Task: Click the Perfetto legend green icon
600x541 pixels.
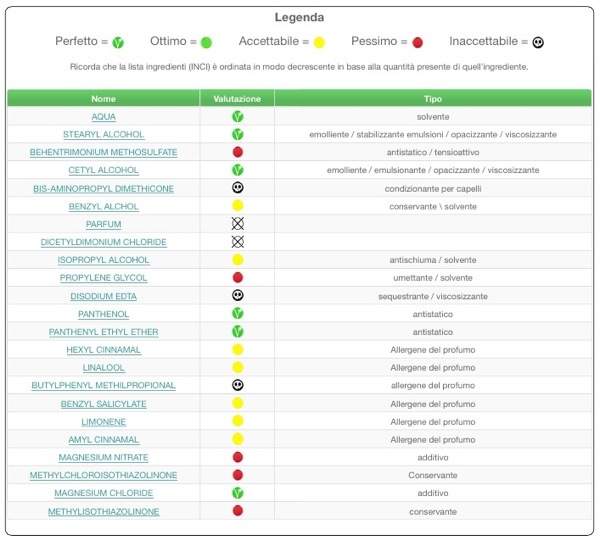Action: [118, 42]
